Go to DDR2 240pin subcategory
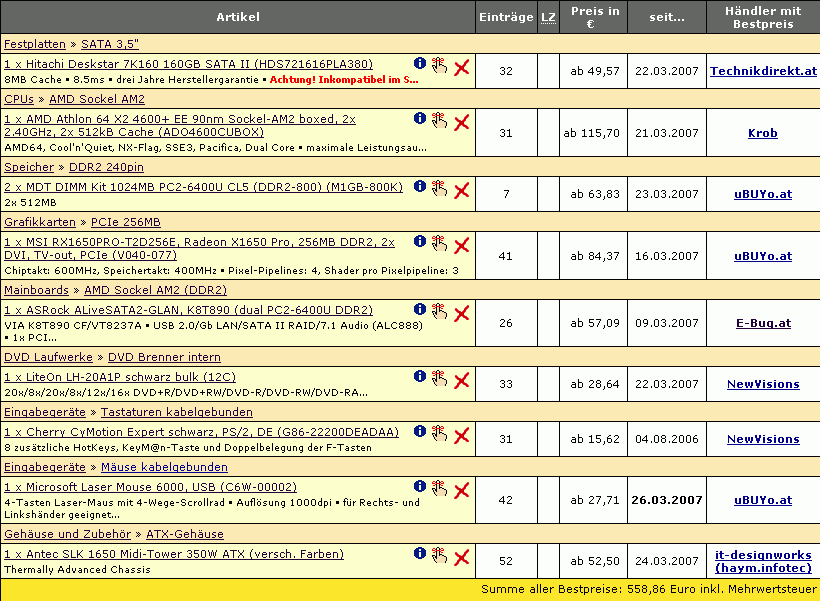 [x=106, y=167]
